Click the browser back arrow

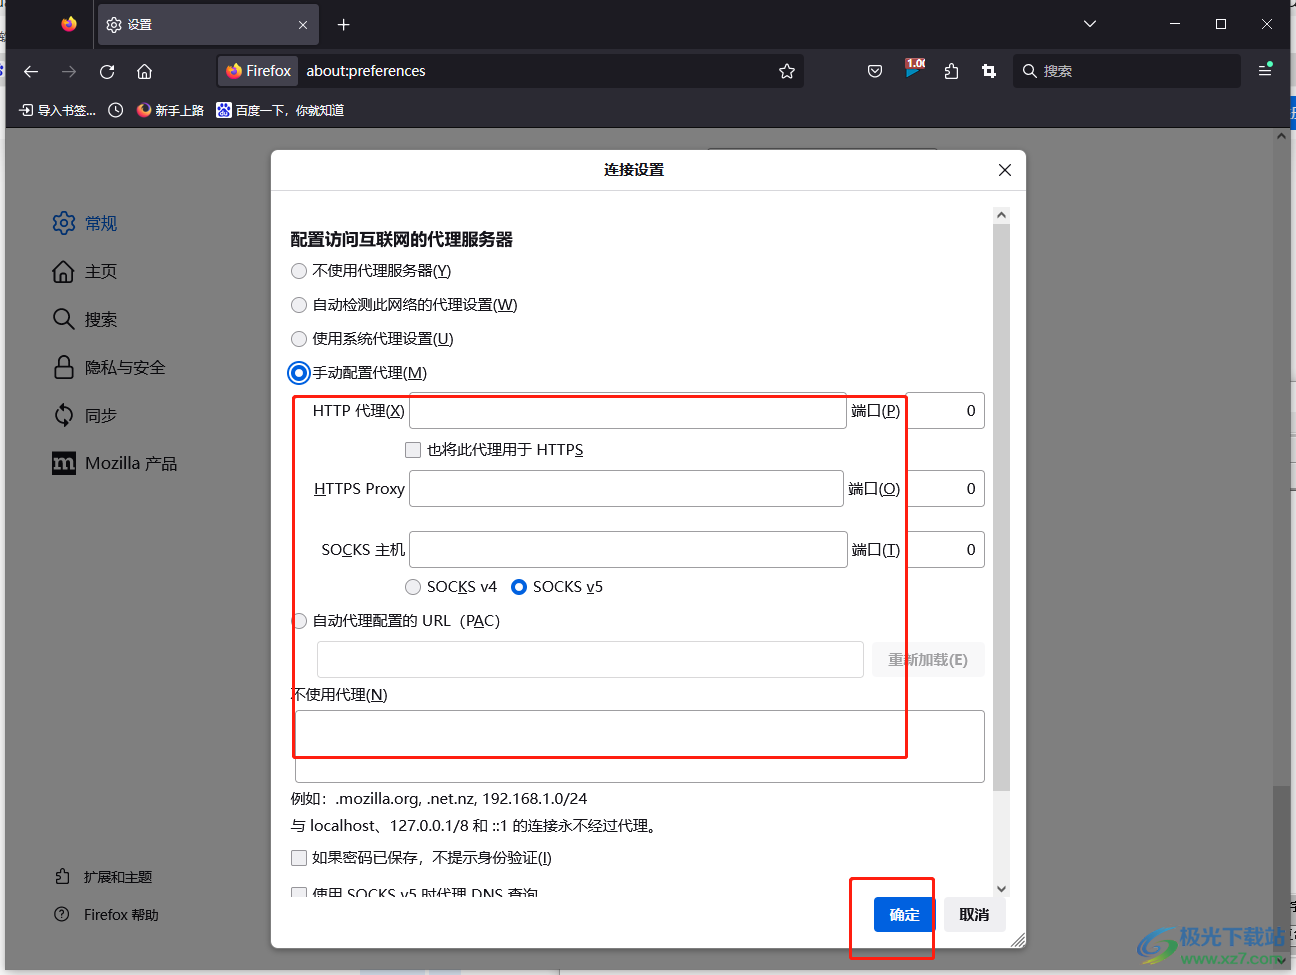point(31,71)
